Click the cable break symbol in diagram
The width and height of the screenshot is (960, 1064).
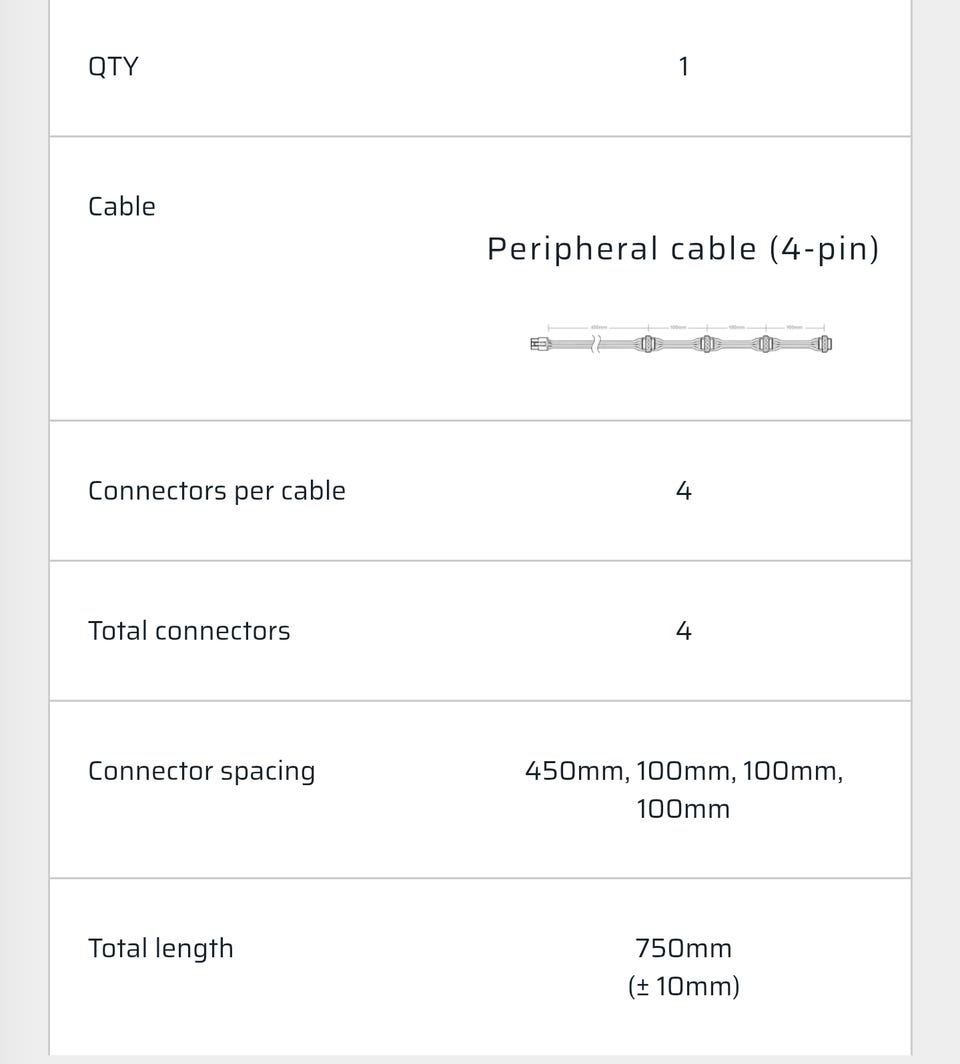(x=596, y=344)
